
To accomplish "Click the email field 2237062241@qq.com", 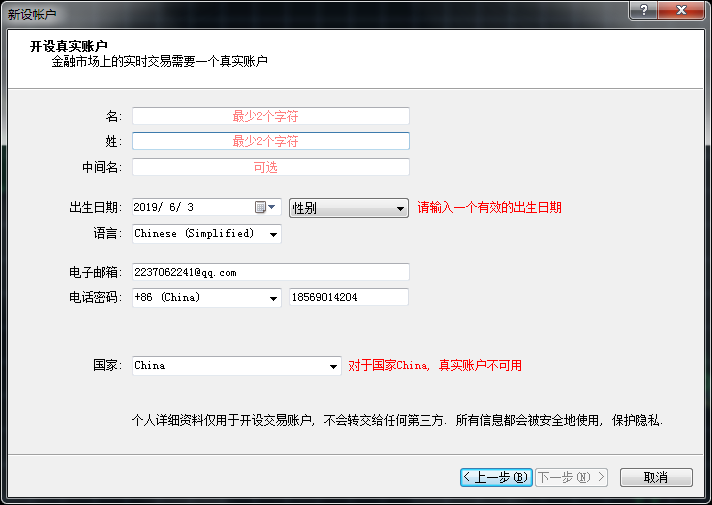I will pyautogui.click(x=271, y=272).
